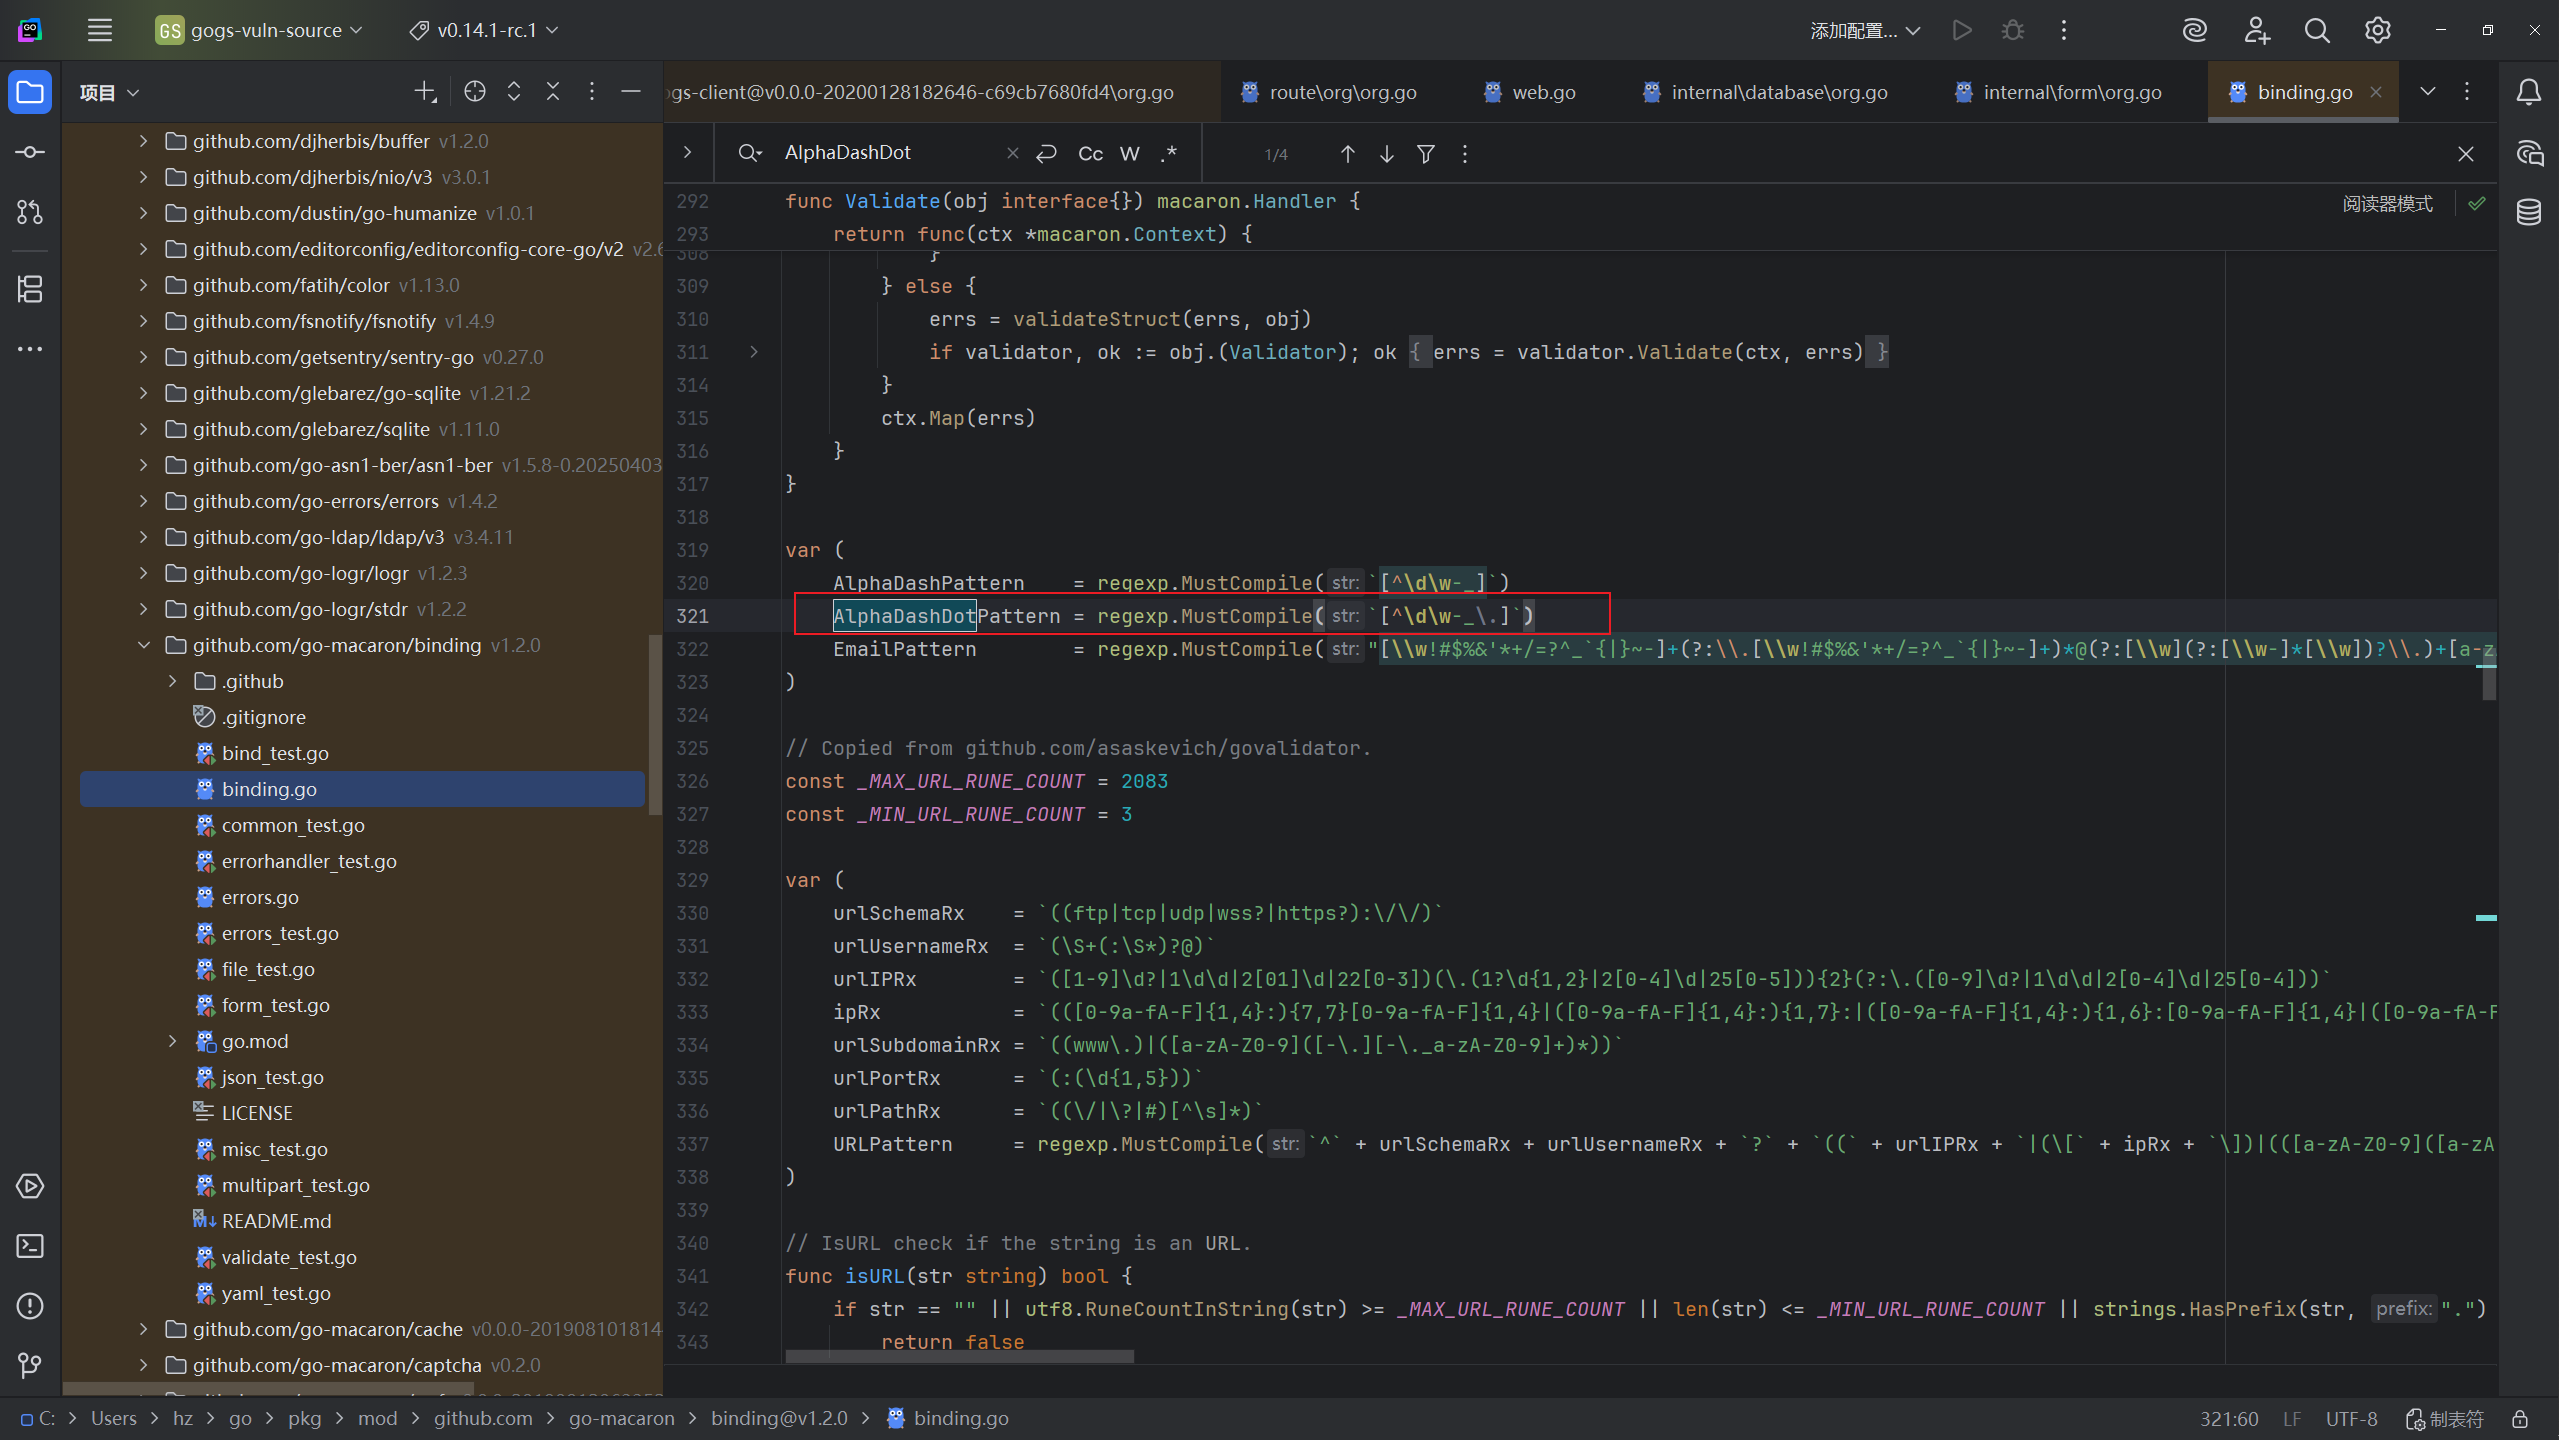Jump to next search occurrence
Image resolution: width=2559 pixels, height=1440 pixels.
[1387, 154]
